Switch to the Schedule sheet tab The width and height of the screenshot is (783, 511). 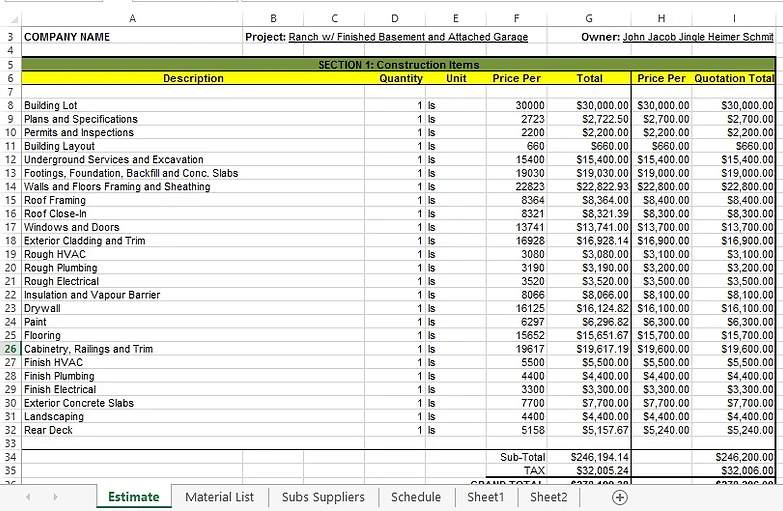[x=415, y=497]
